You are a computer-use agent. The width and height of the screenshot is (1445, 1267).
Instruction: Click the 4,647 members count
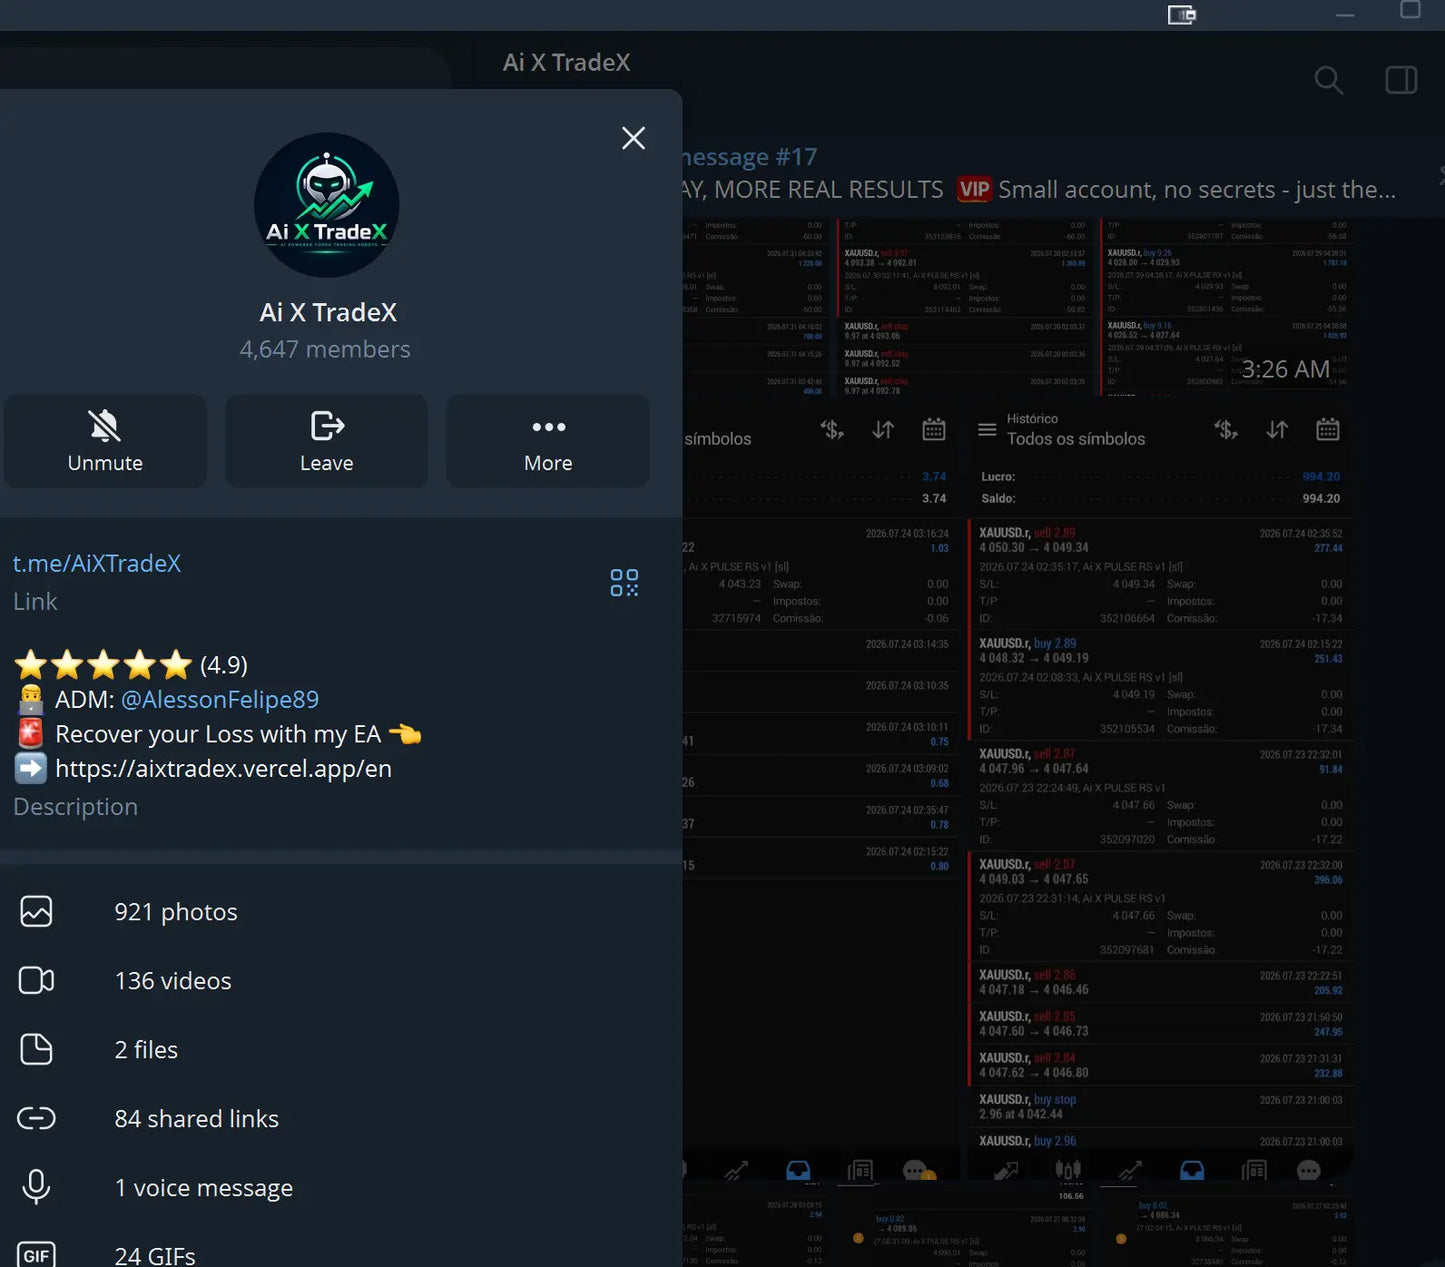point(325,349)
